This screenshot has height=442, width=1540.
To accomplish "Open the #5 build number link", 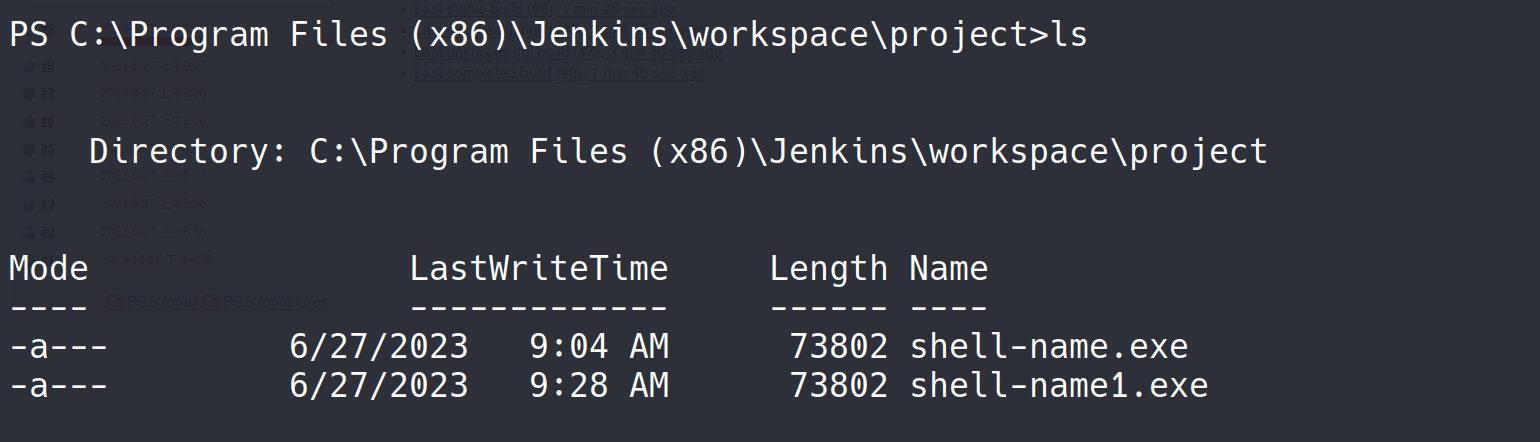I will coord(47,150).
